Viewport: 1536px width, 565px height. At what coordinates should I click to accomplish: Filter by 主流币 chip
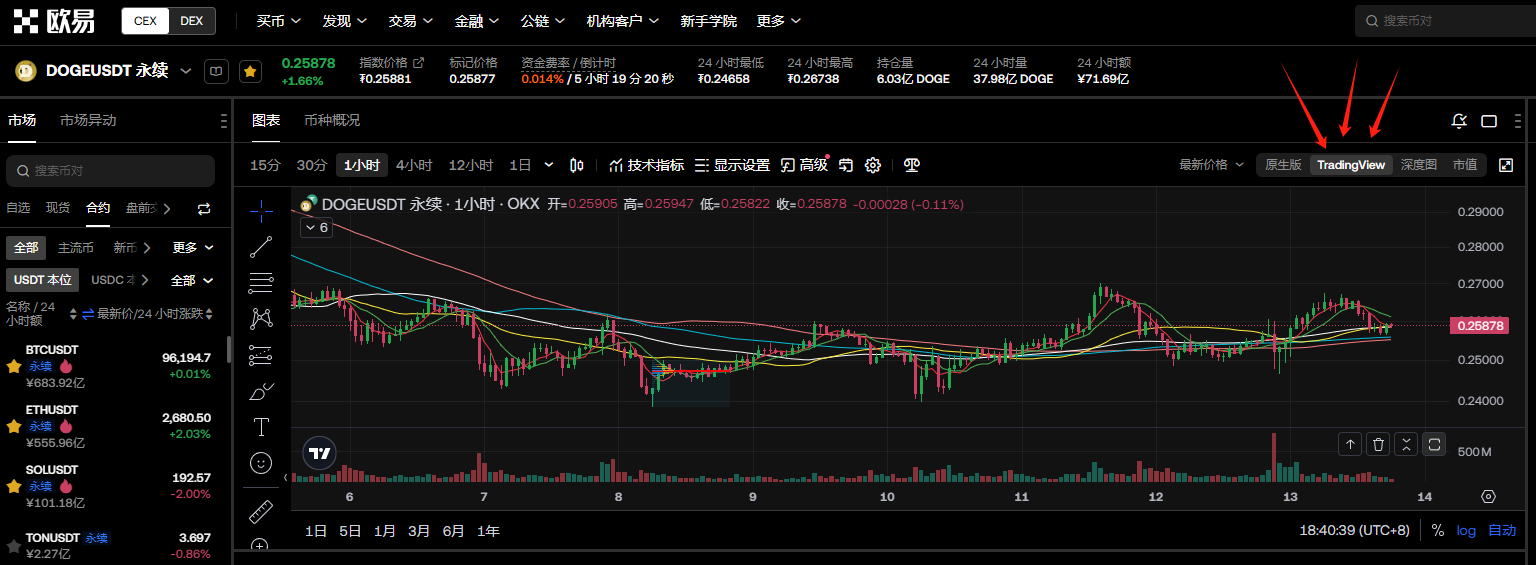tap(76, 247)
